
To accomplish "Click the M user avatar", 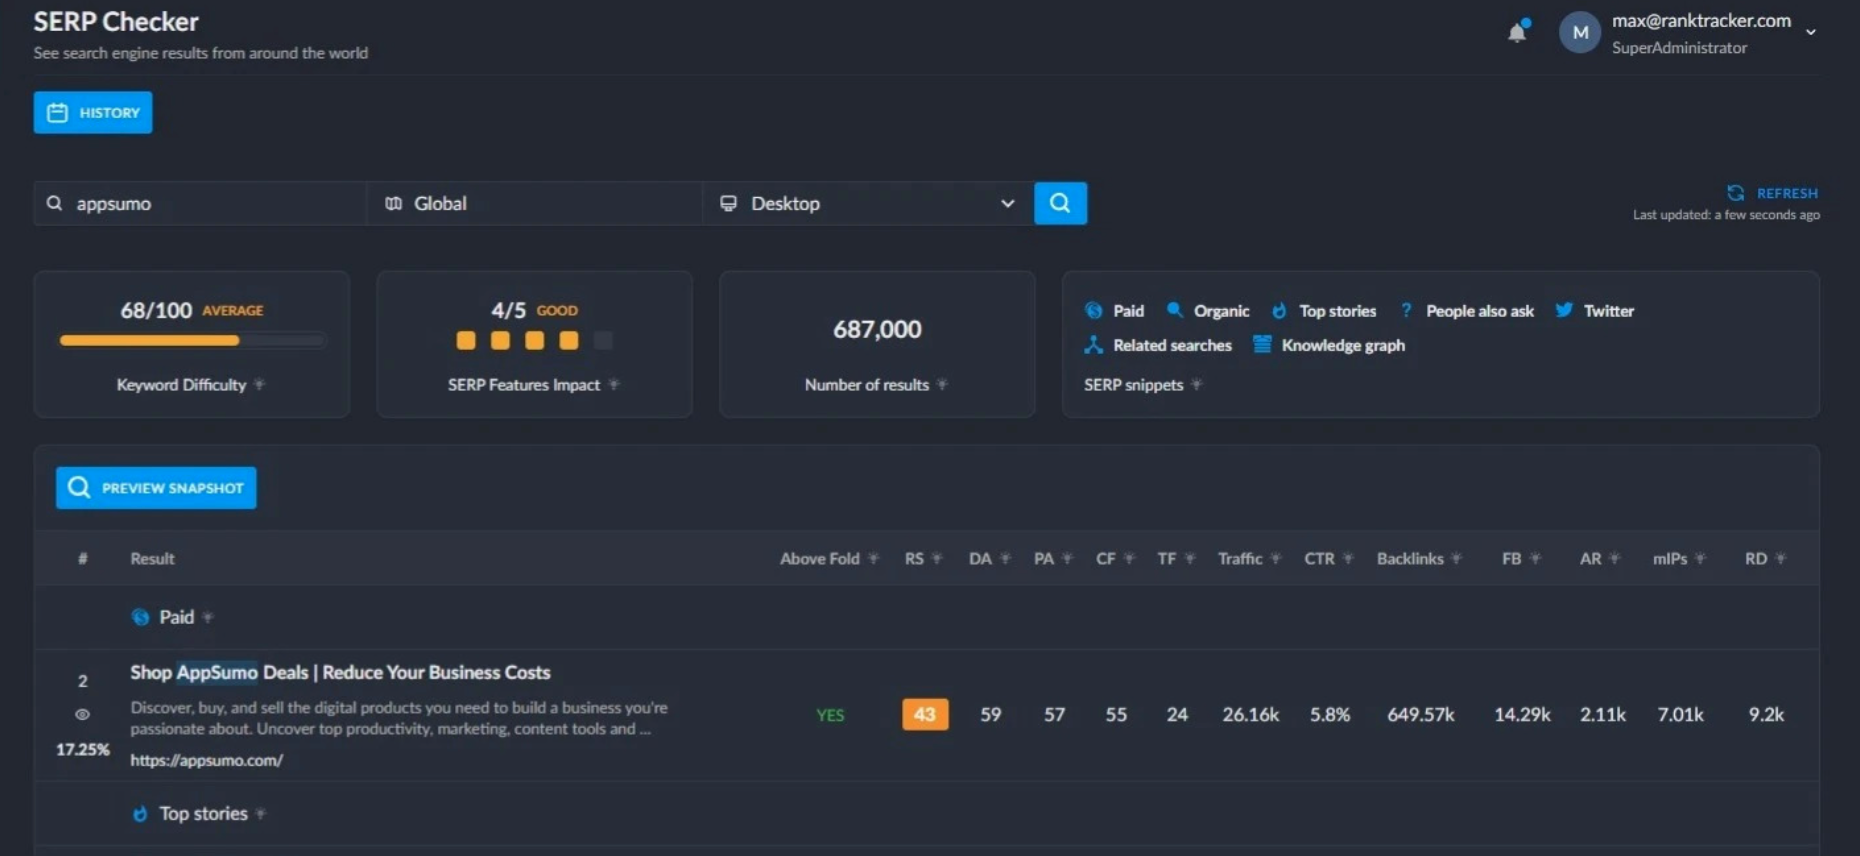I will (1580, 33).
